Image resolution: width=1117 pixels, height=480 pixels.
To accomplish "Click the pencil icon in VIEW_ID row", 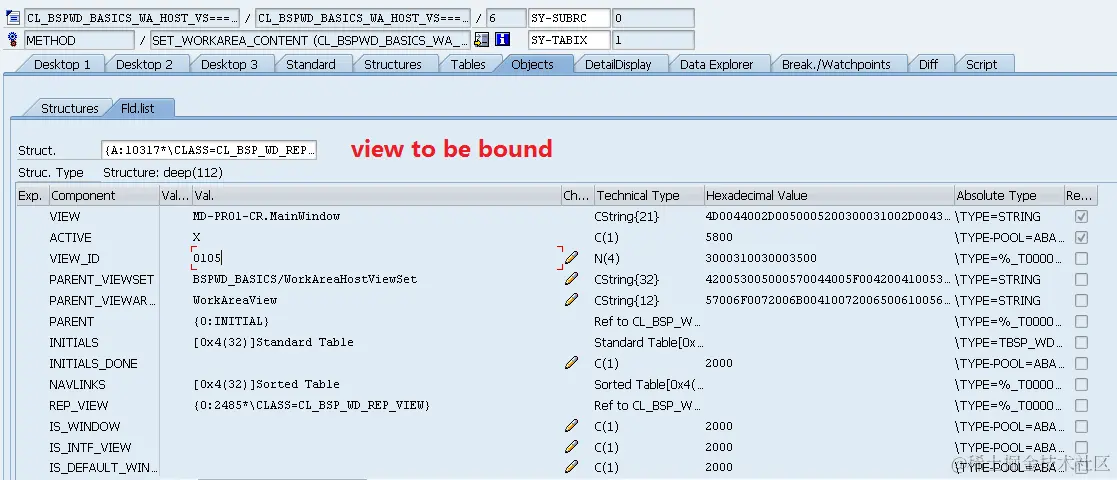I will click(571, 258).
